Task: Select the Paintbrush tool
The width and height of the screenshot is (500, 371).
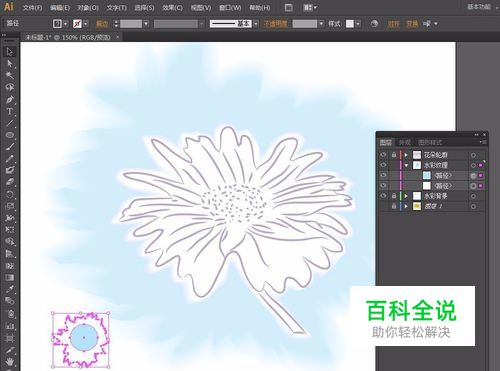Action: [x=10, y=147]
